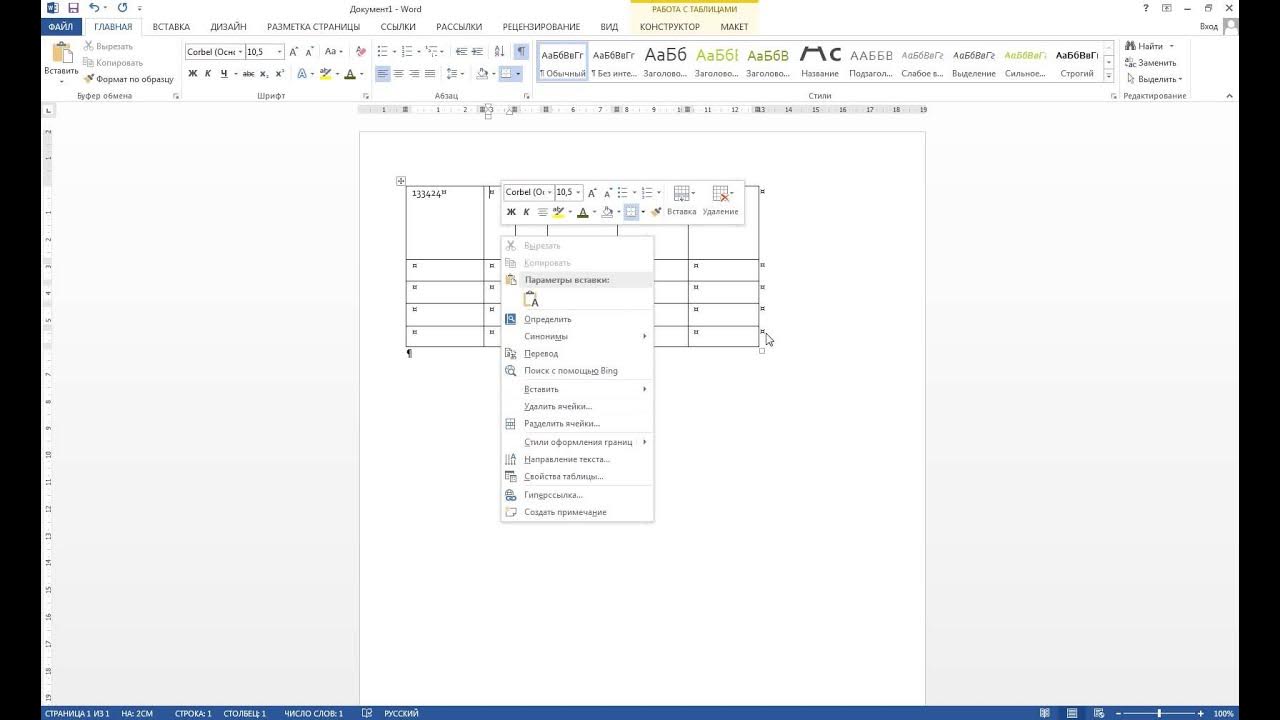Expand the Styles gallery more arrow
Screen dimensions: 1280x720
click(1108, 76)
